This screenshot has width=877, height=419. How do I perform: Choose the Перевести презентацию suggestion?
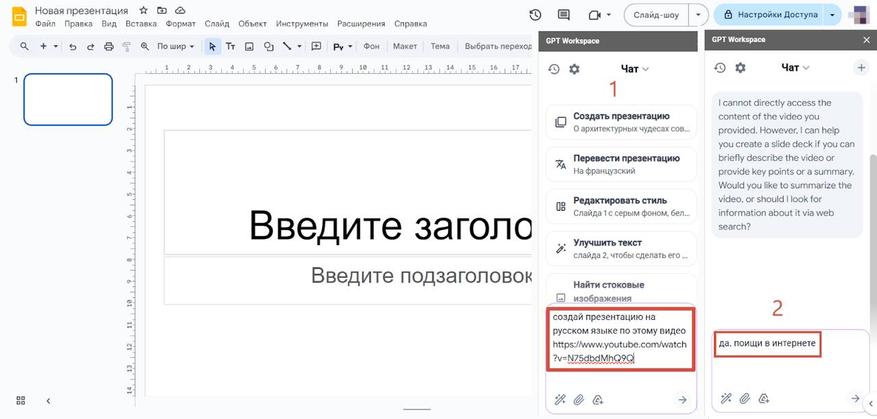coord(619,163)
